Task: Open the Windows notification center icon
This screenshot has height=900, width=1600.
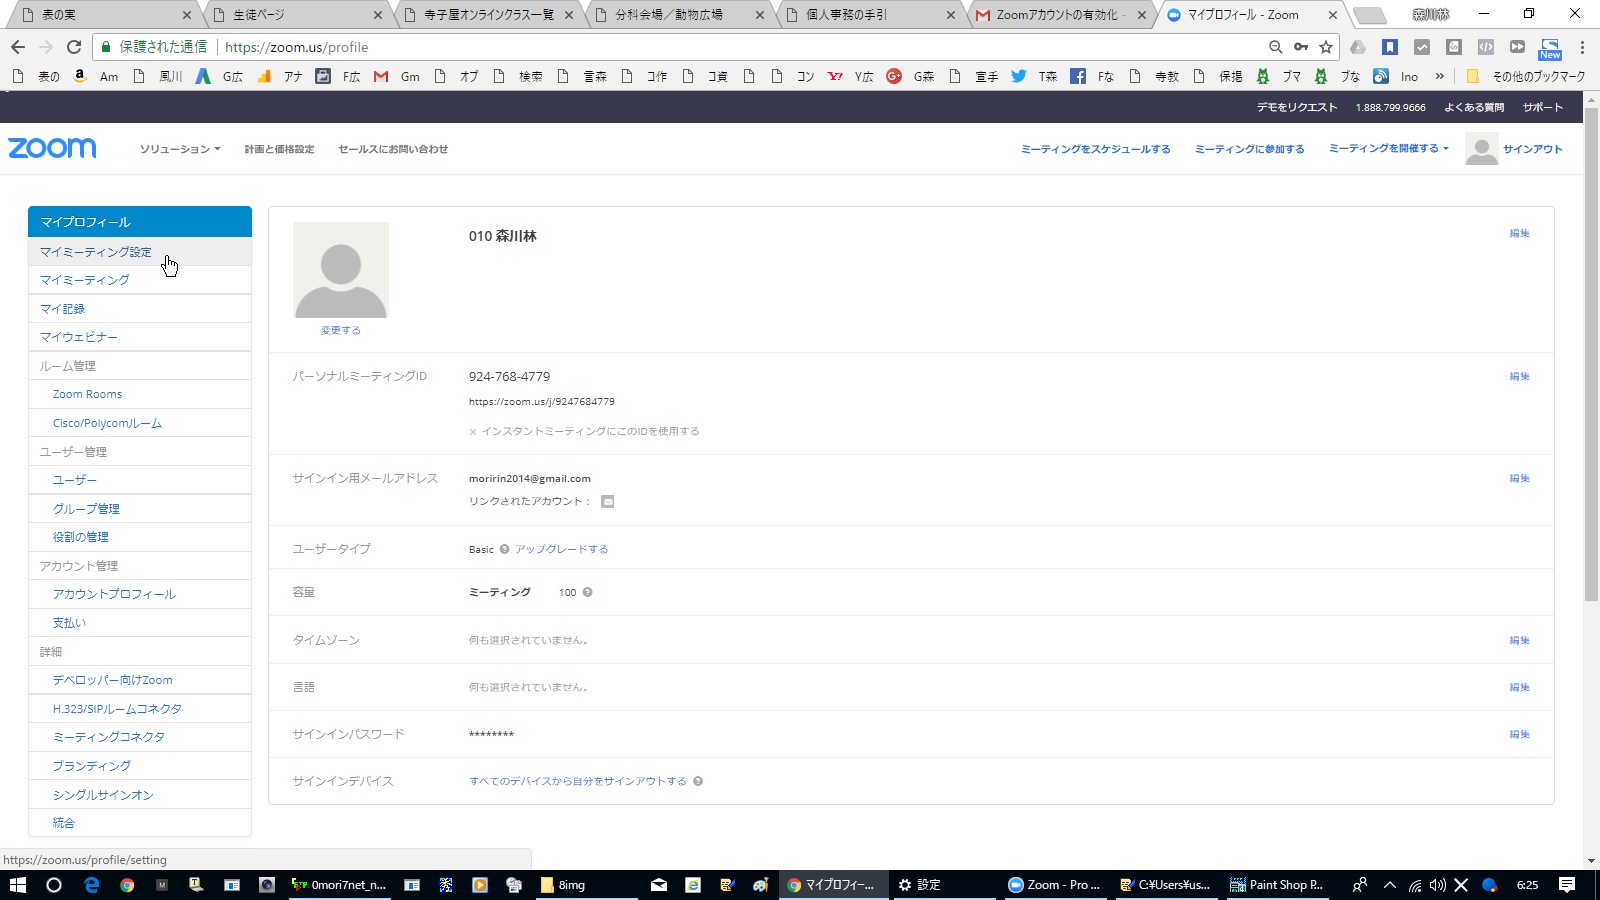Action: [1567, 885]
